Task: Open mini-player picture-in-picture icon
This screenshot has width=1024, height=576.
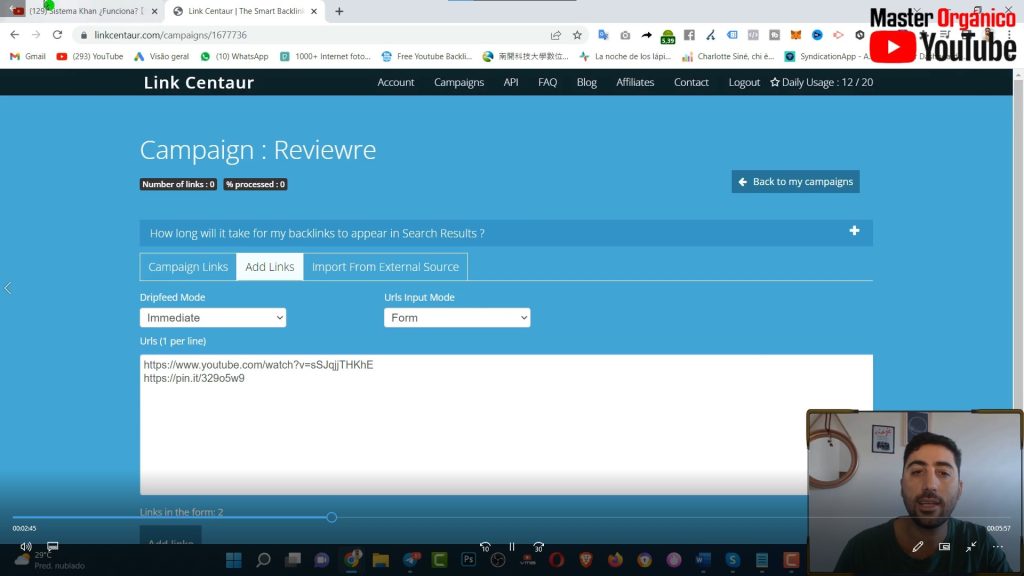Action: 944,547
